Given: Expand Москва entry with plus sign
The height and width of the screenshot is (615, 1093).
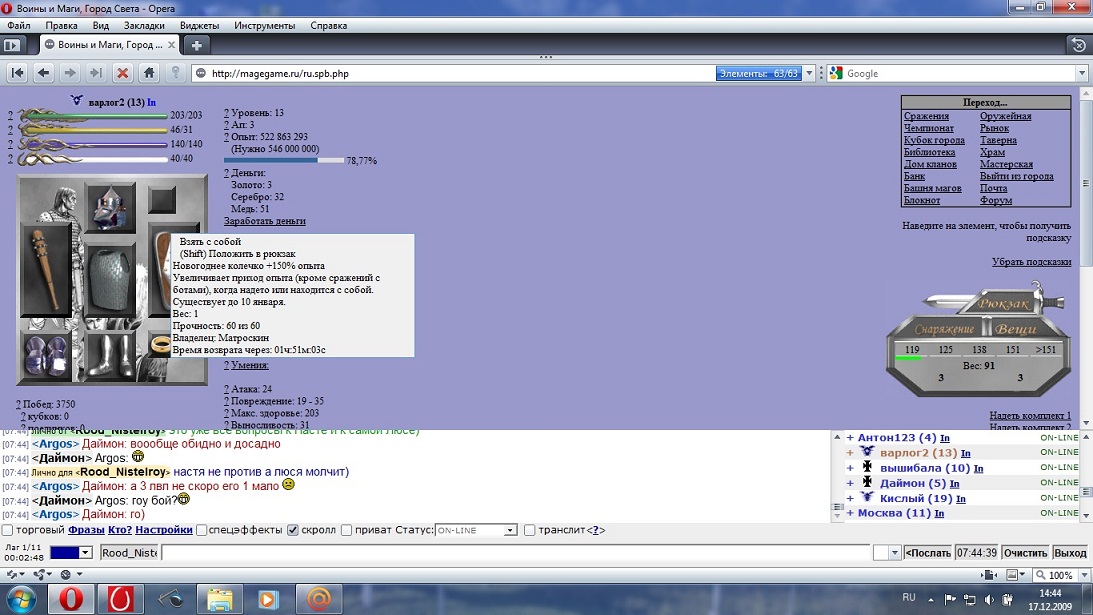Looking at the screenshot, I should pyautogui.click(x=850, y=513).
